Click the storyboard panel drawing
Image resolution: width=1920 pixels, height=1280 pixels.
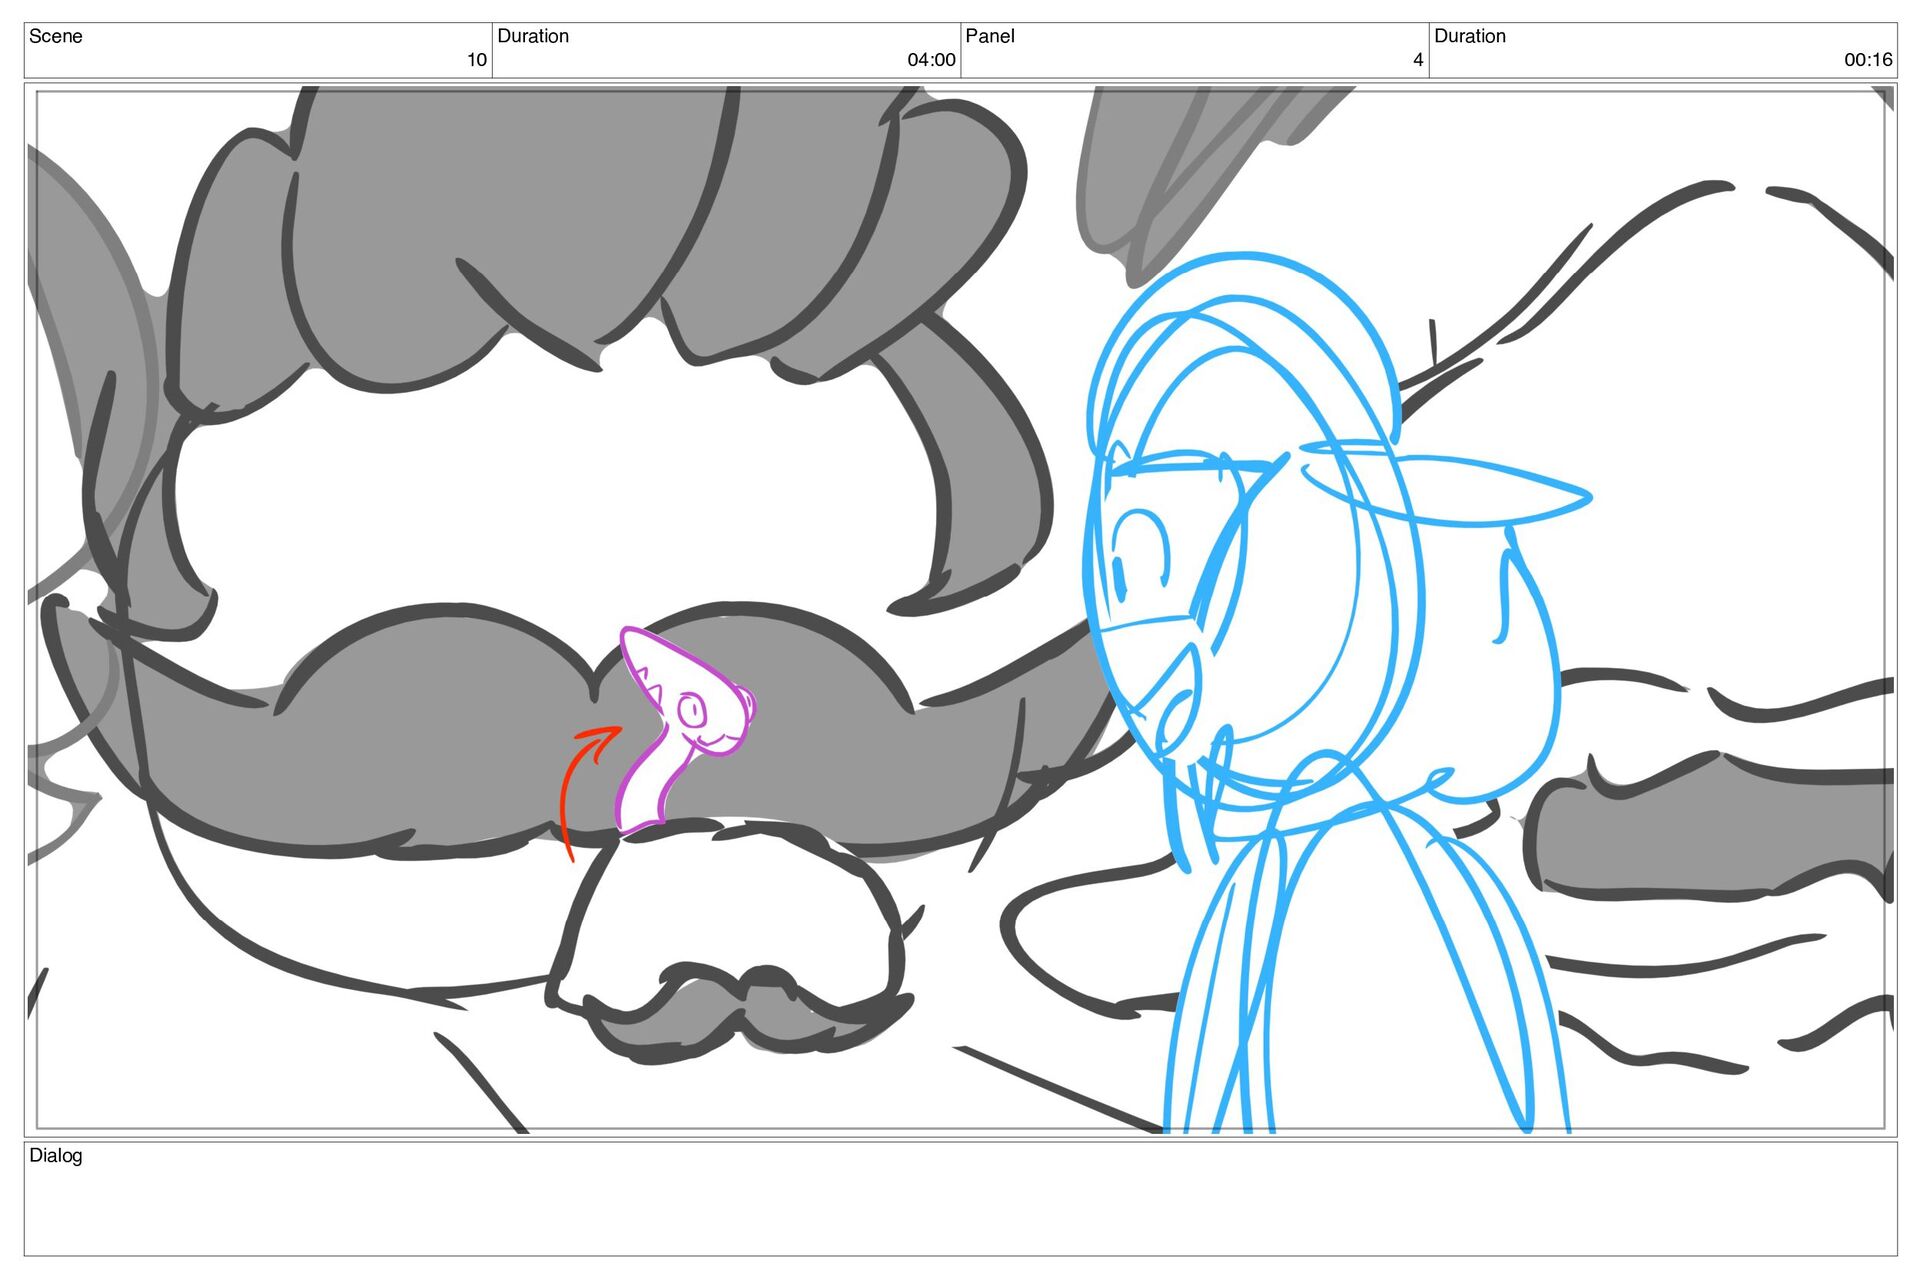point(960,610)
